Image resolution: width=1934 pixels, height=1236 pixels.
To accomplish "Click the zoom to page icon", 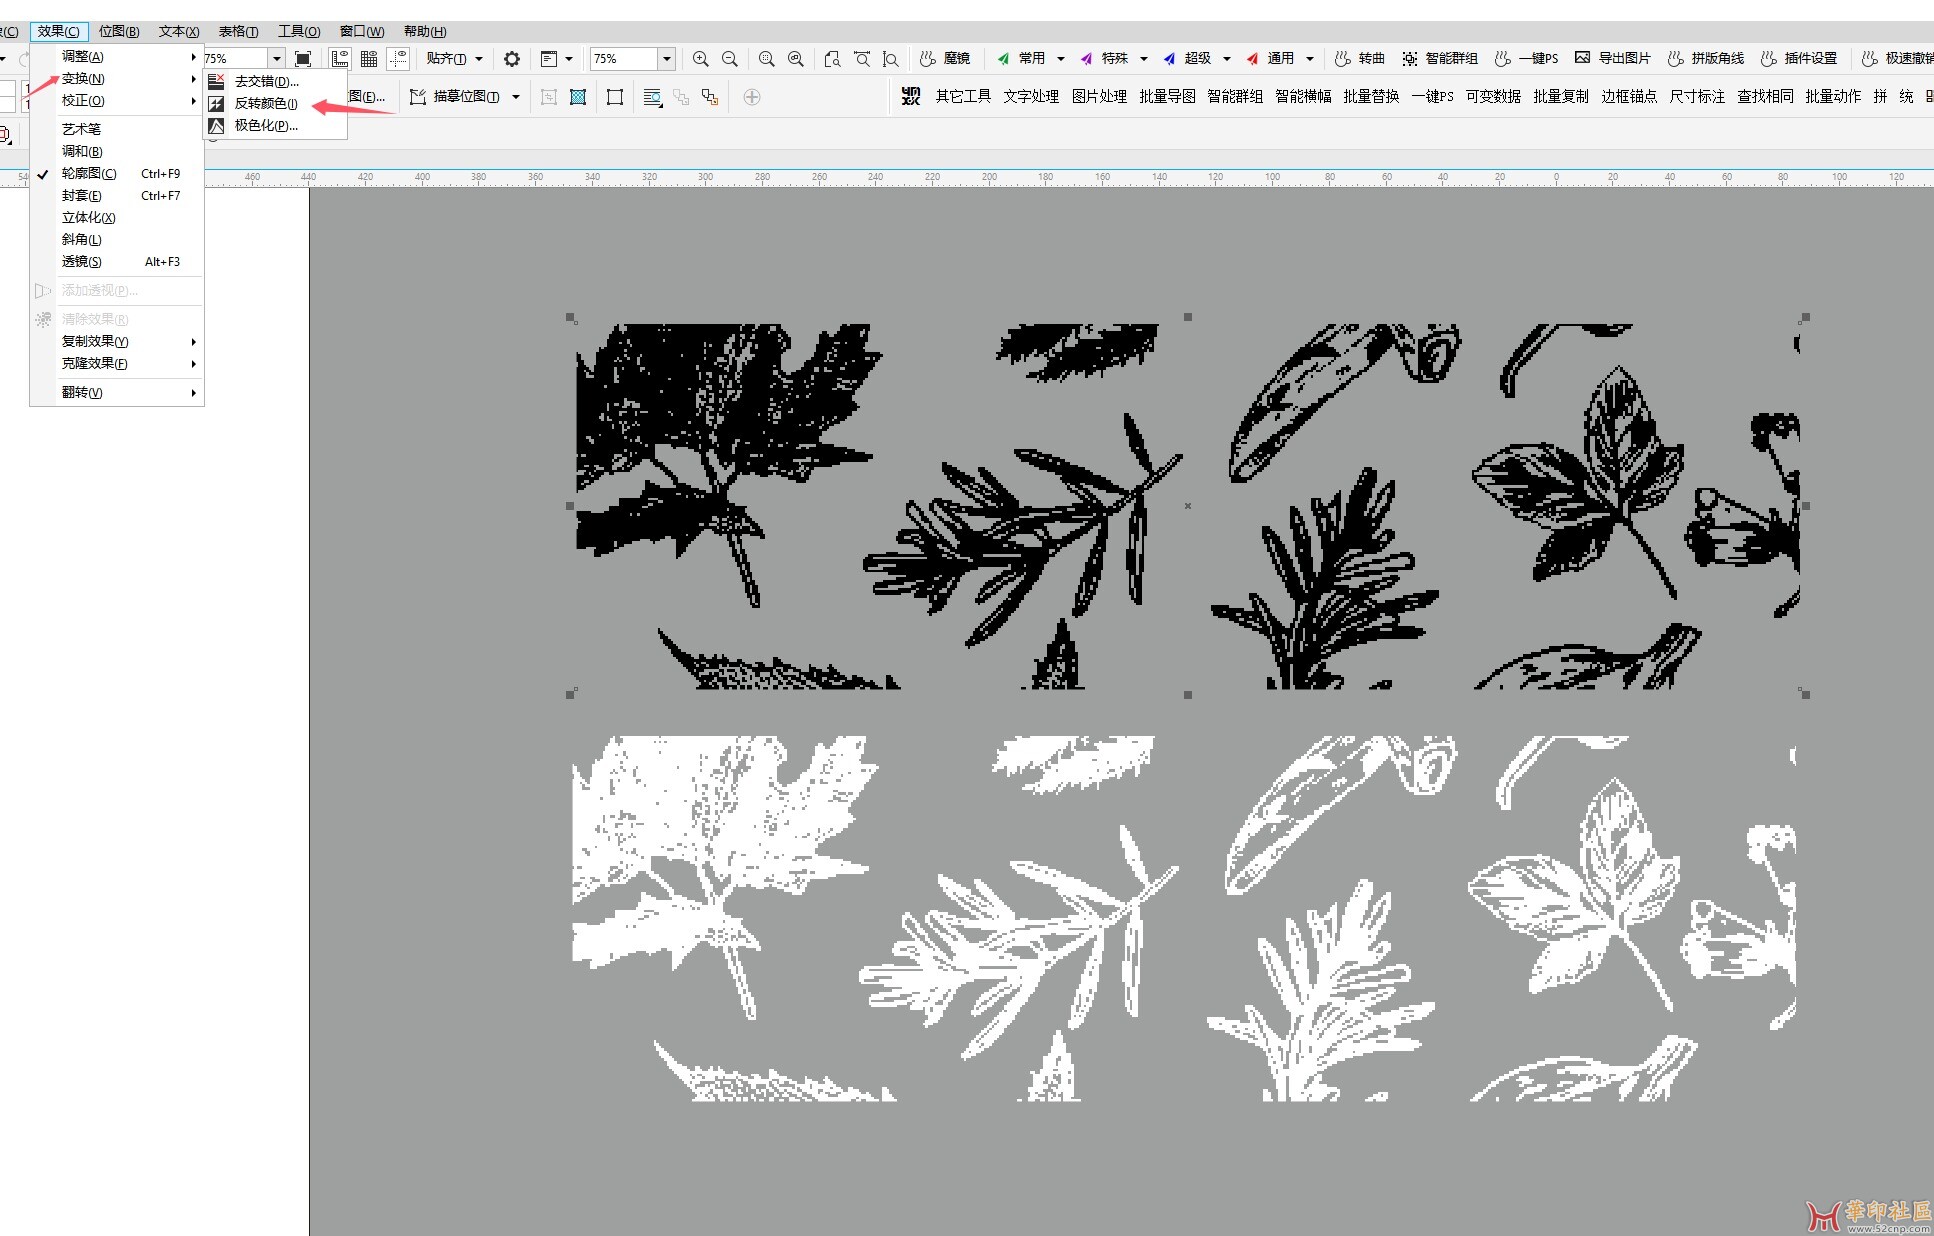I will [x=832, y=59].
